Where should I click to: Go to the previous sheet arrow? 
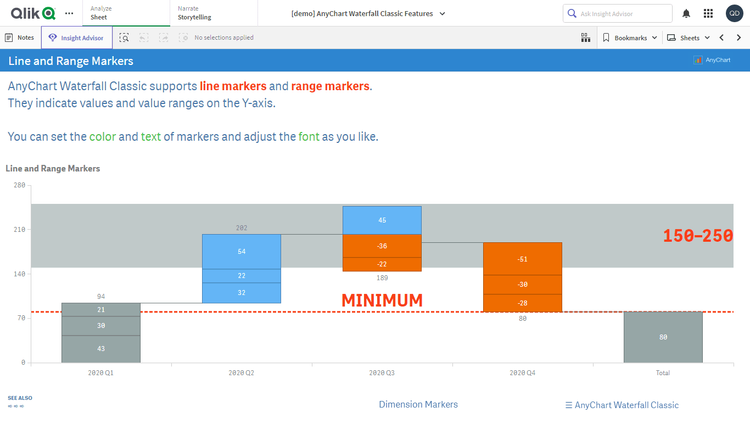pos(722,37)
